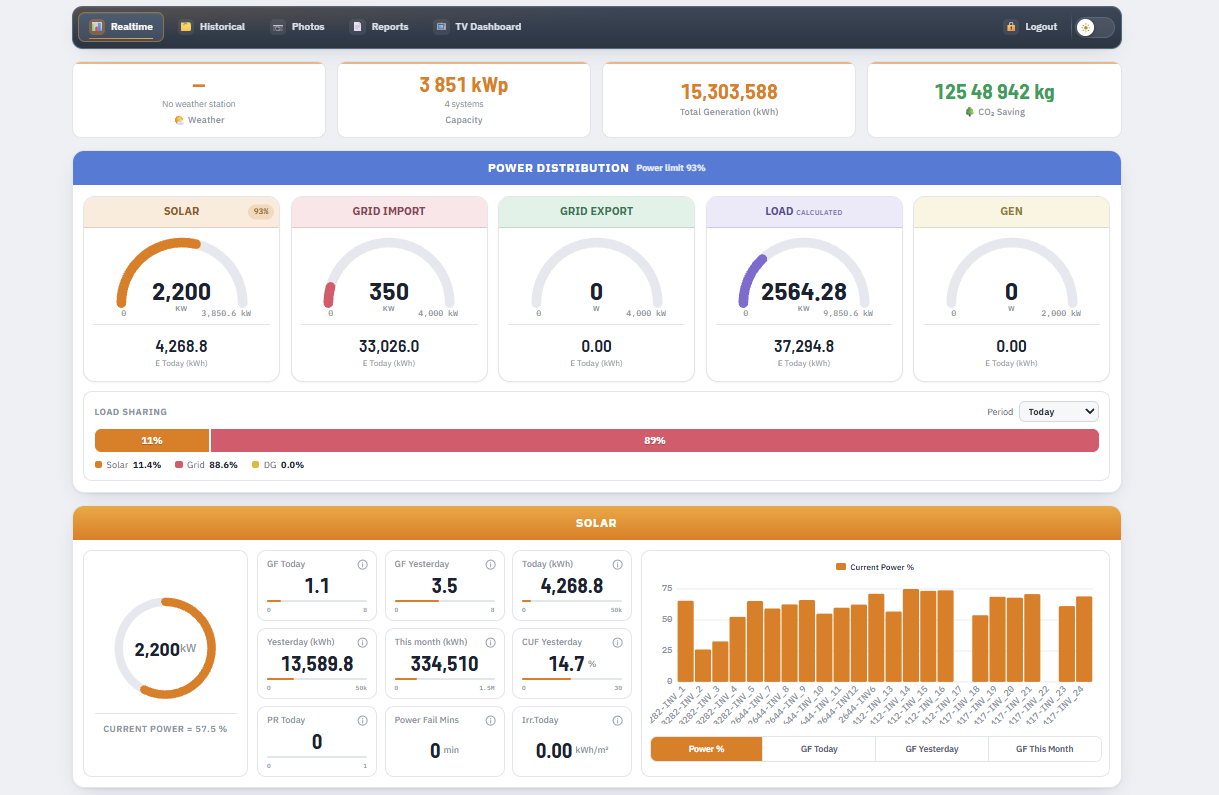Click the Power limit 93% label
The height and width of the screenshot is (795, 1219).
(x=671, y=168)
